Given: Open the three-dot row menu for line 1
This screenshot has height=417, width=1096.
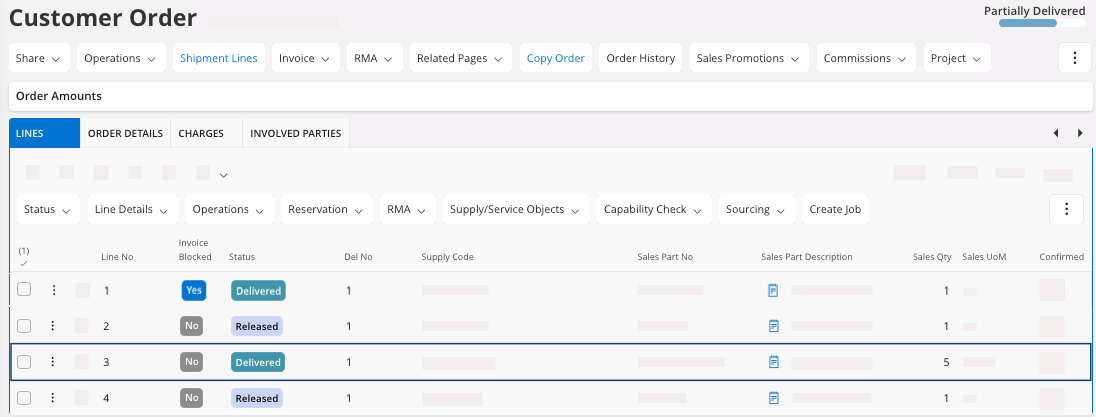Looking at the screenshot, I should tap(54, 291).
